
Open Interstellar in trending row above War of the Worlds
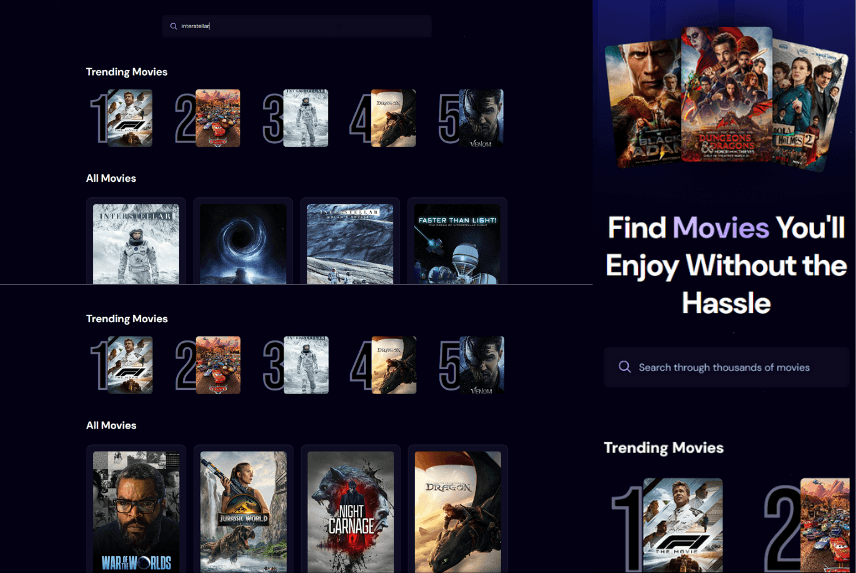coord(306,365)
